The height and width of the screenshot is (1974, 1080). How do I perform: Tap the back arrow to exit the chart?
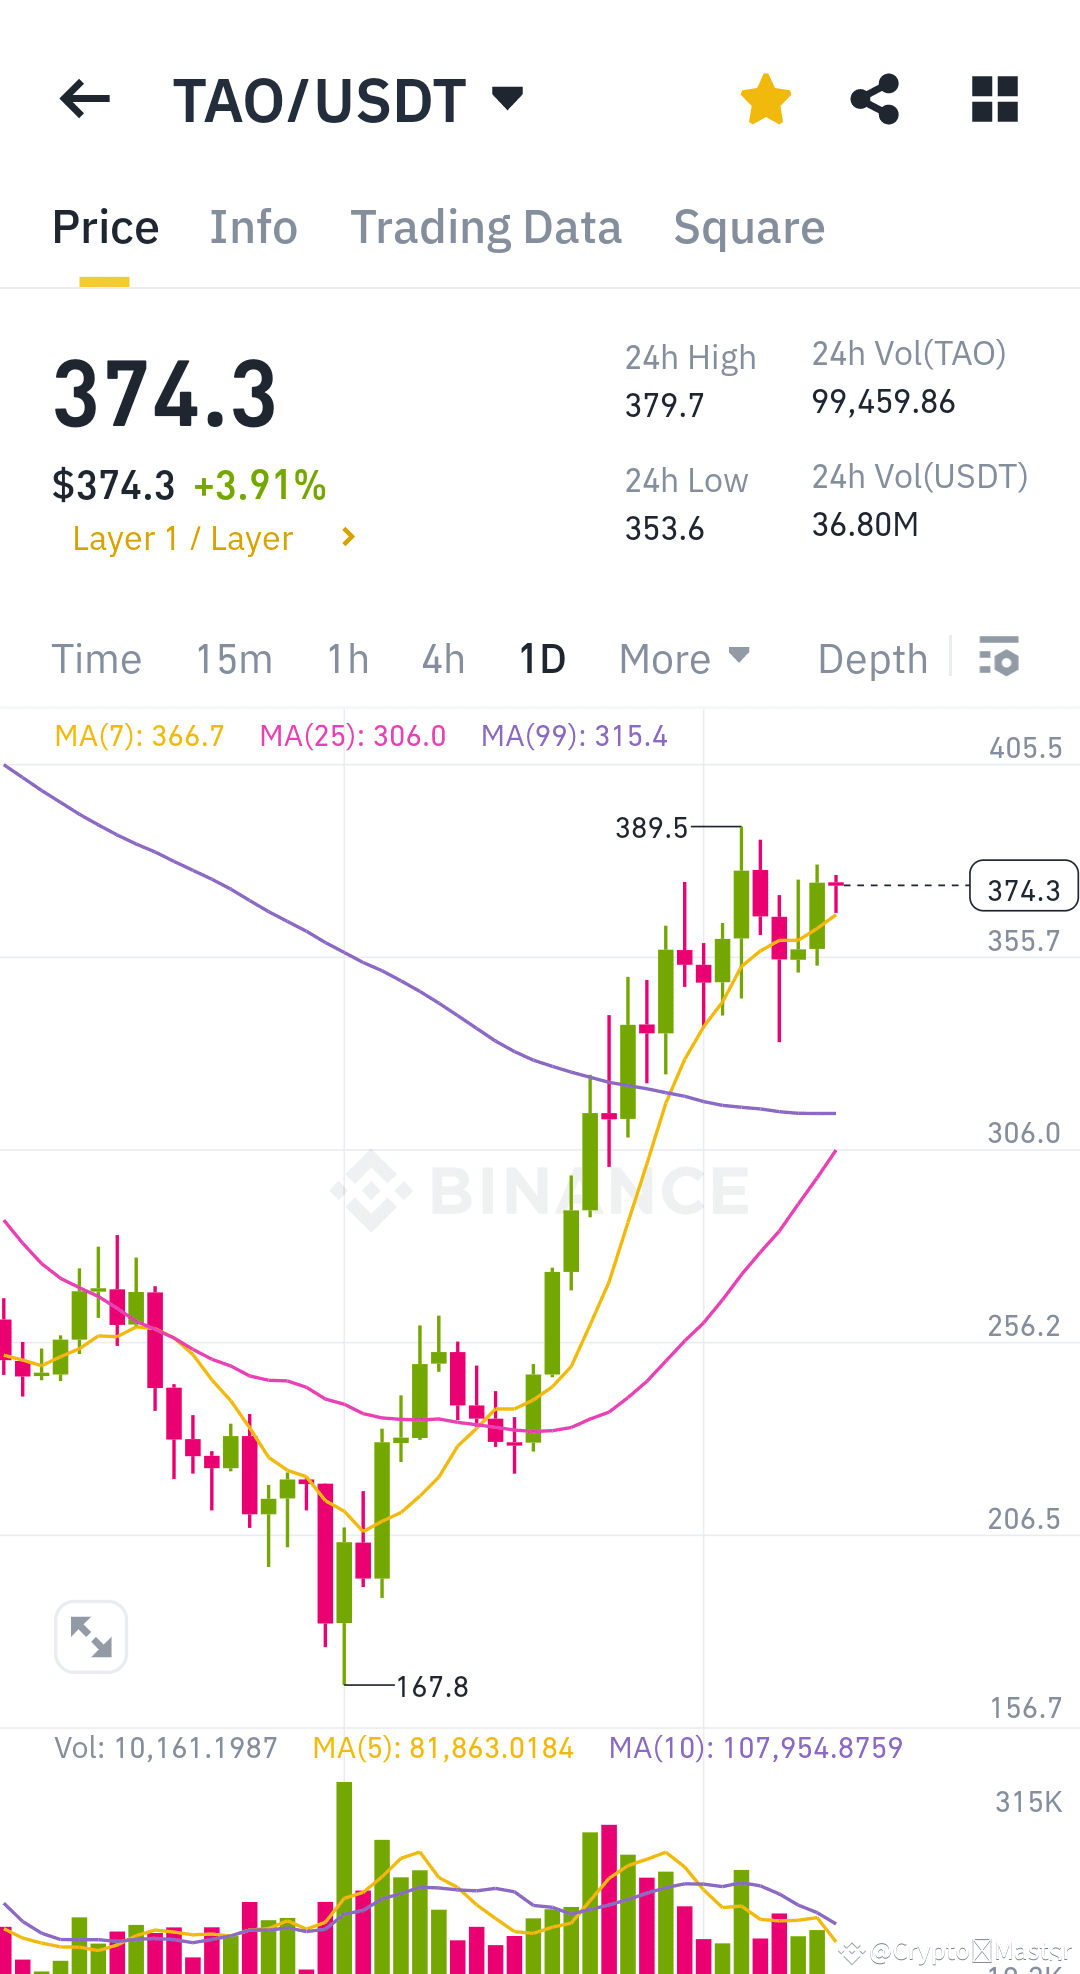84,98
